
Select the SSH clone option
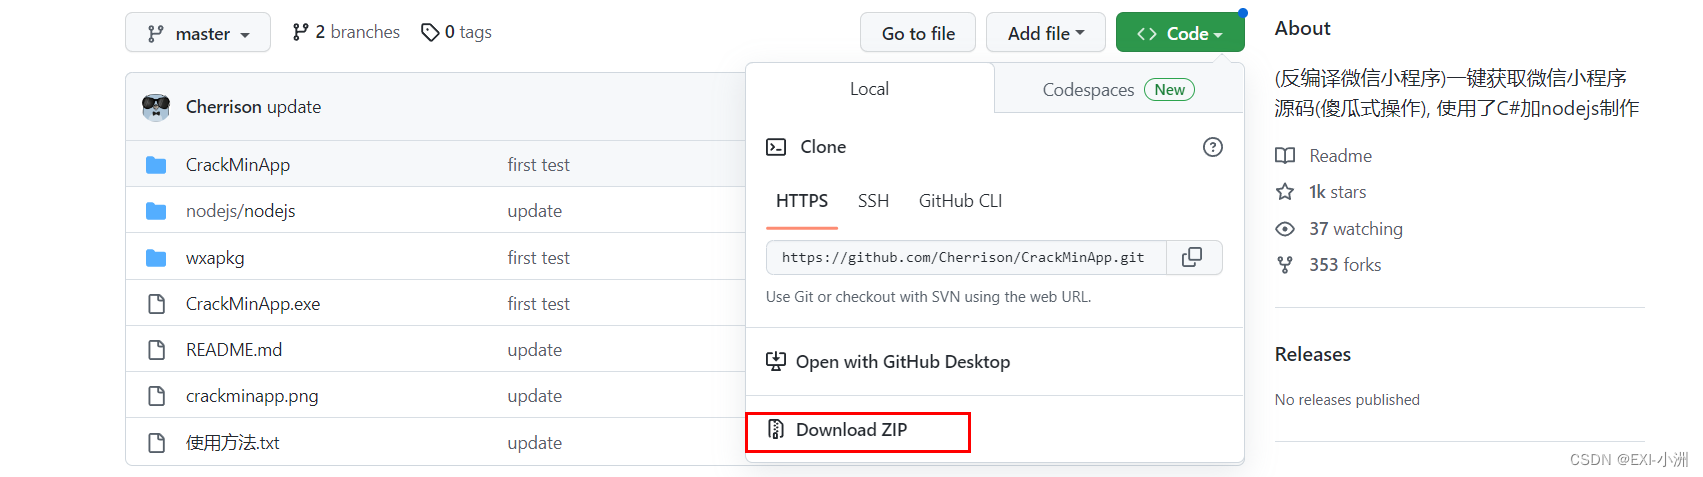[x=873, y=201]
